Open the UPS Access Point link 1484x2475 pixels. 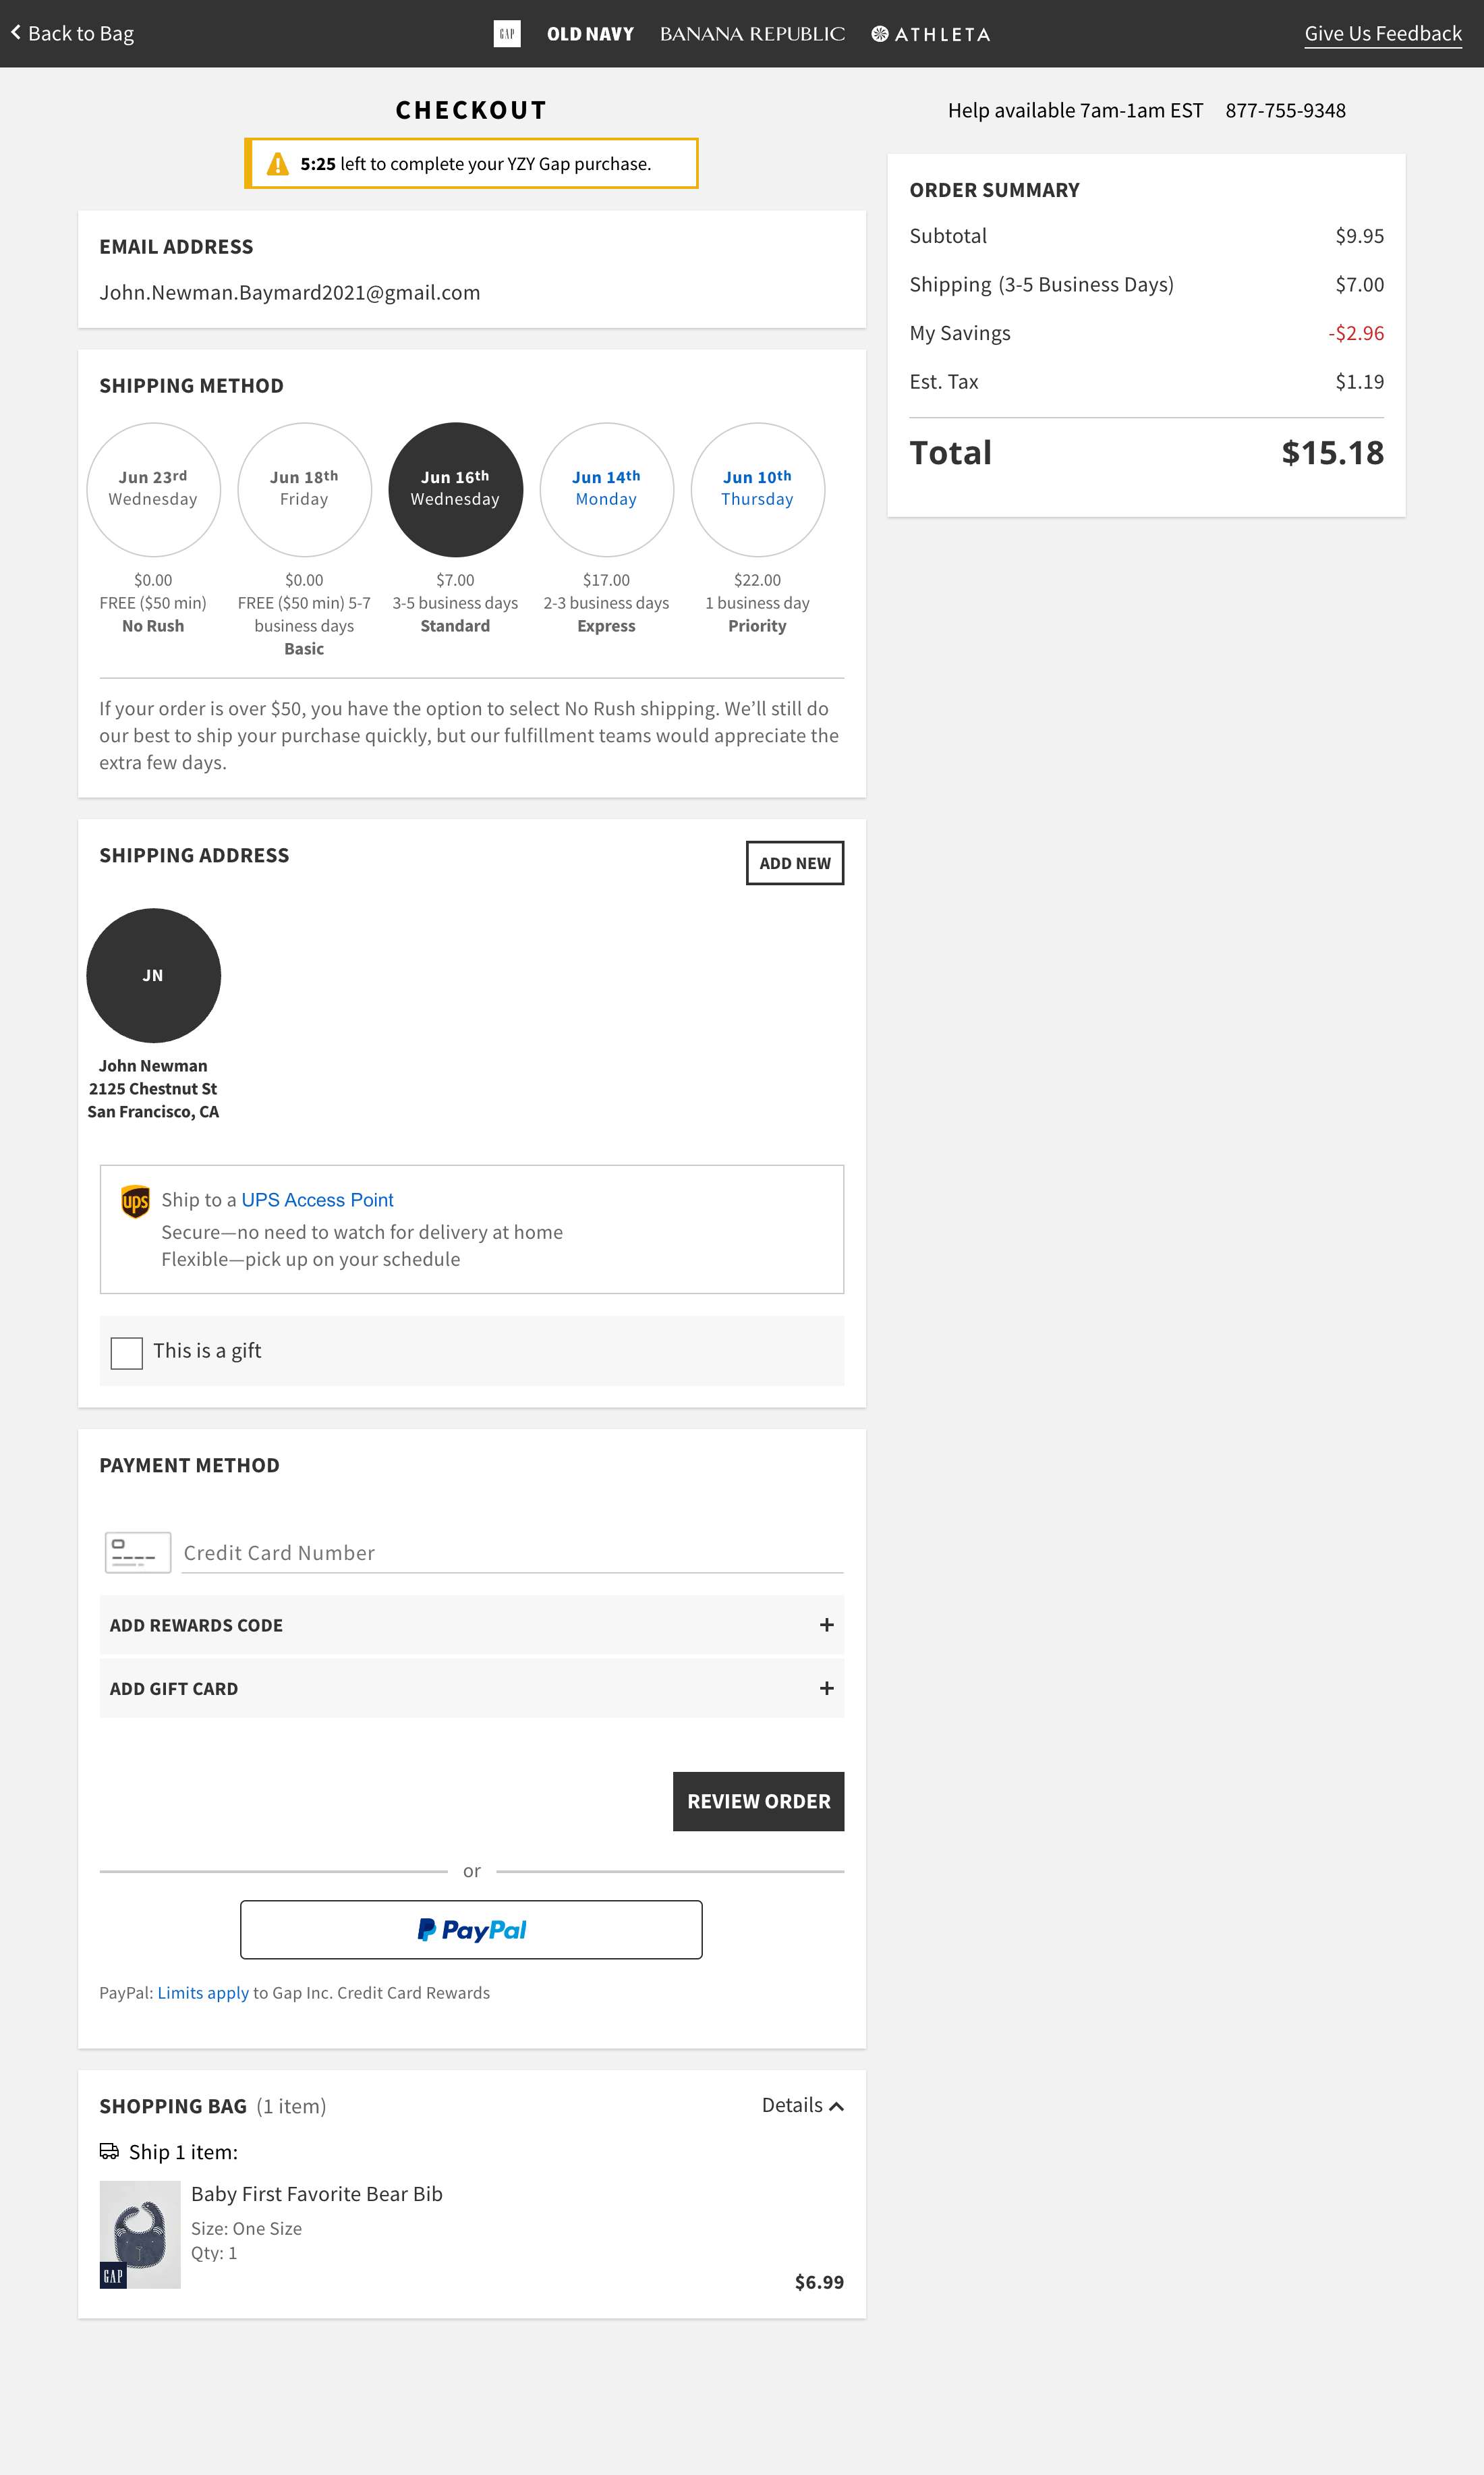317,1200
